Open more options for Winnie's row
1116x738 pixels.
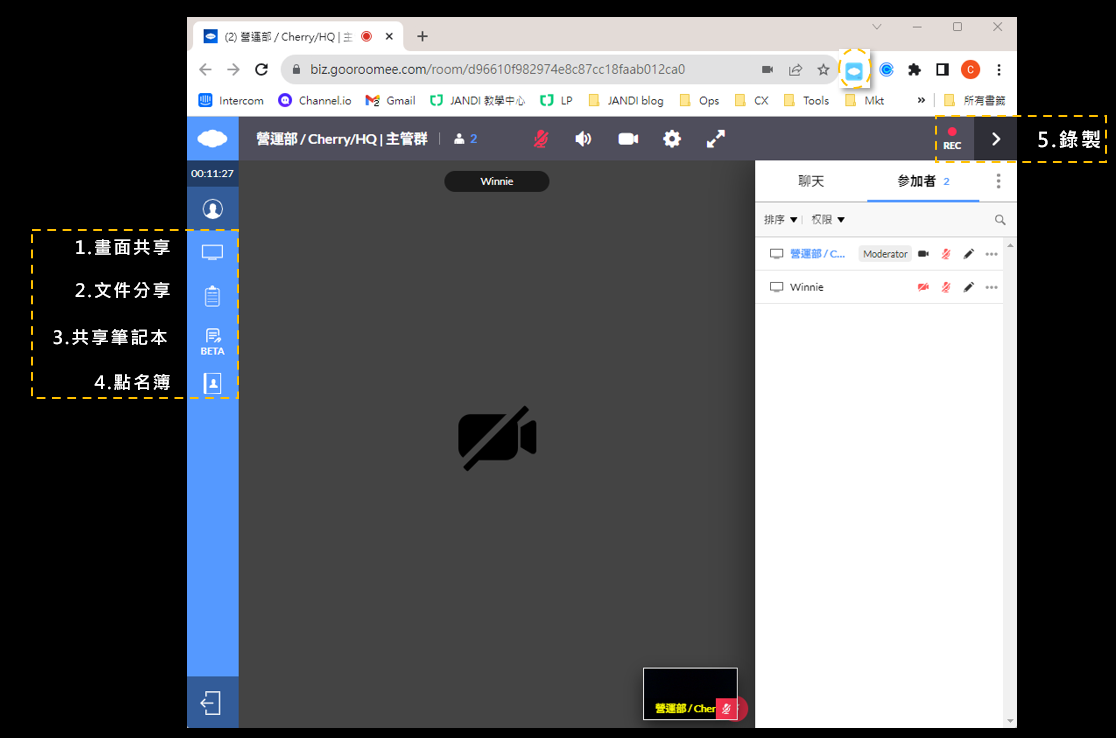(x=991, y=288)
